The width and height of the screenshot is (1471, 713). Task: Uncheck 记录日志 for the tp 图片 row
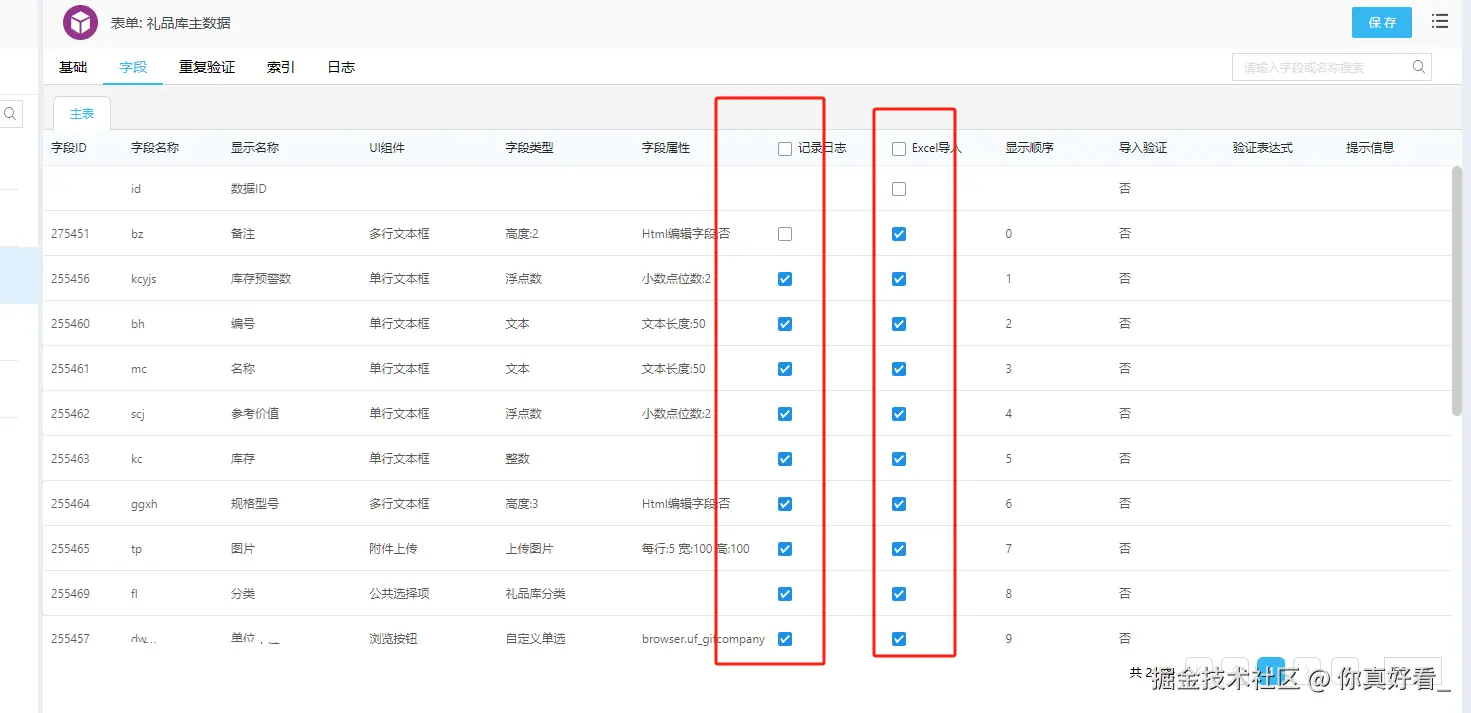(x=785, y=549)
